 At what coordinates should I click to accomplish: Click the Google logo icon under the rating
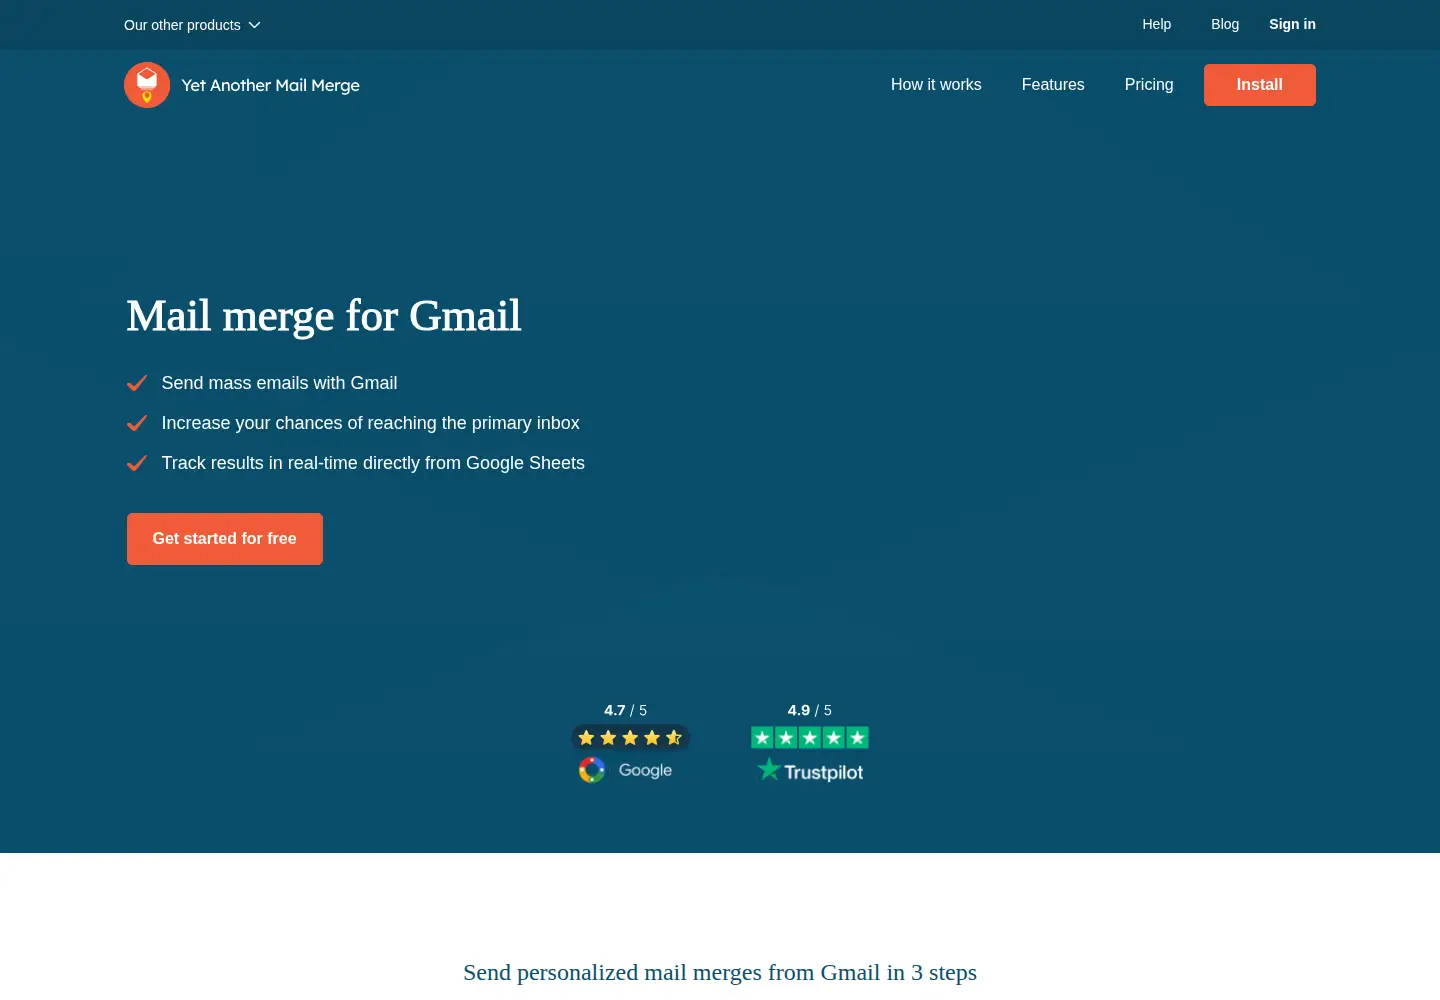(x=592, y=770)
